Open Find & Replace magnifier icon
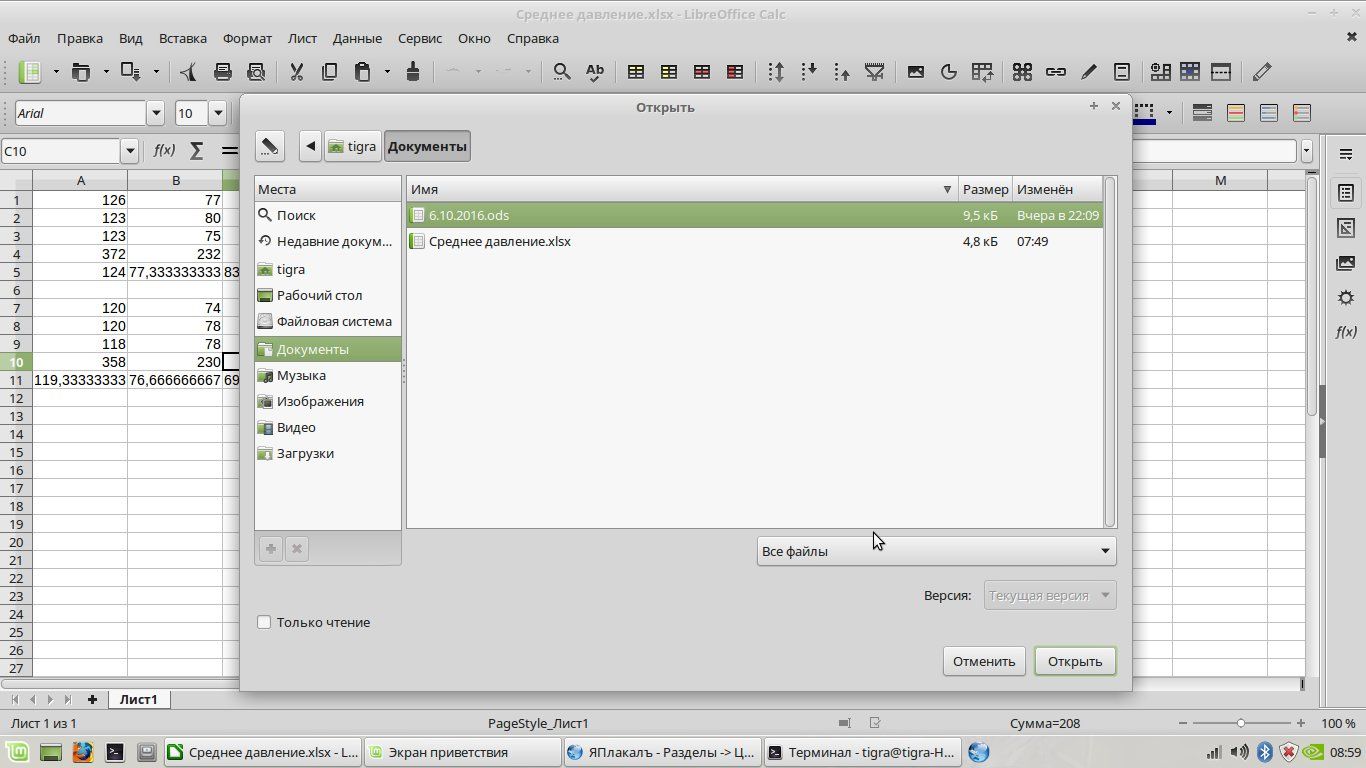The width and height of the screenshot is (1366, 768). [562, 72]
